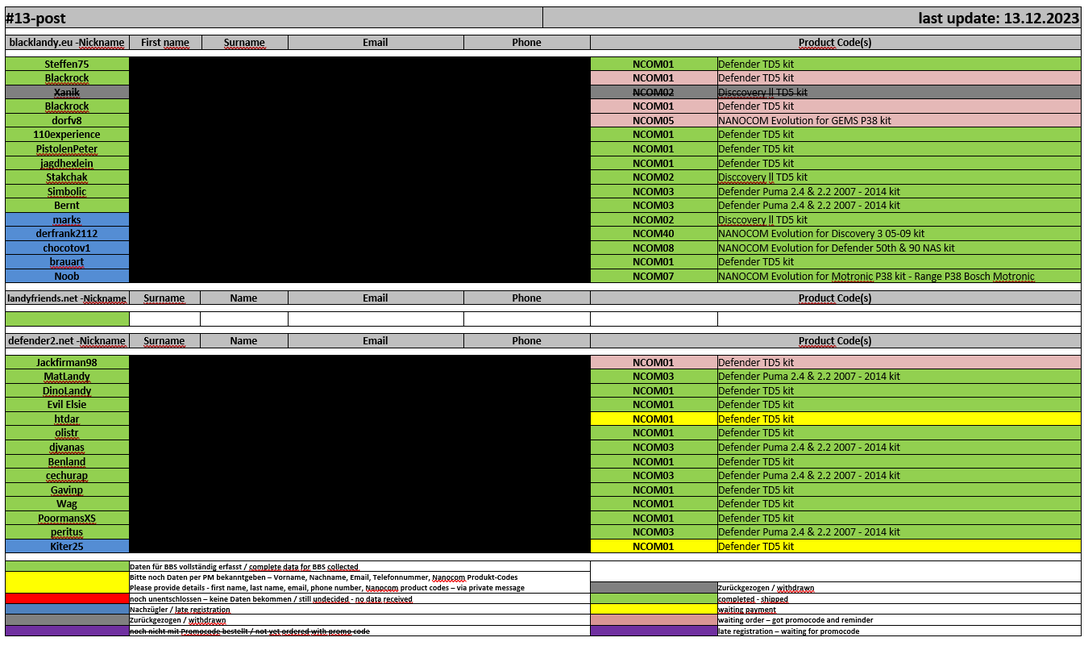Select the PoormansXS nickname cell
The width and height of the screenshot is (1084, 650).
point(67,518)
